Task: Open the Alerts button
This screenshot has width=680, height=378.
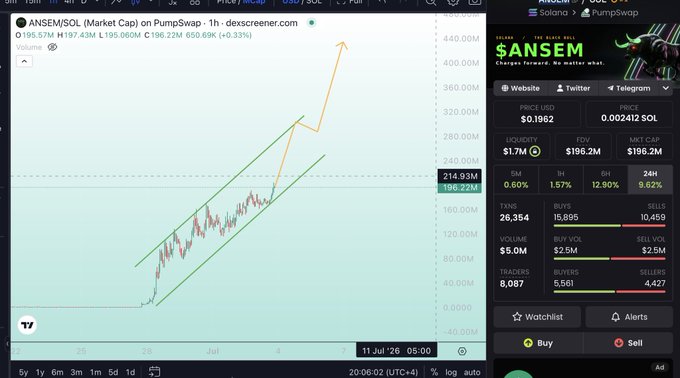Action: pos(629,317)
